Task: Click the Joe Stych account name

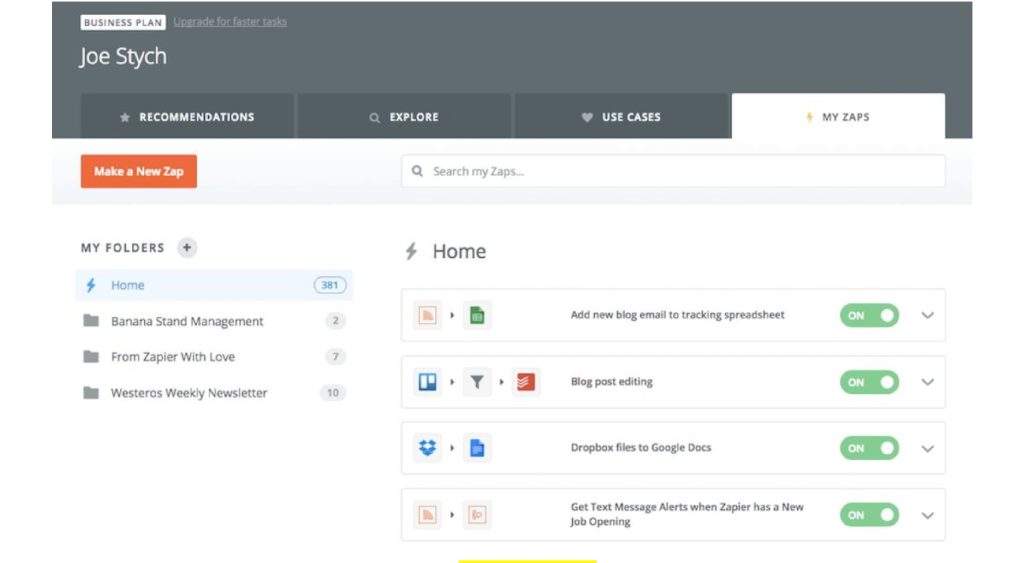Action: point(123,56)
